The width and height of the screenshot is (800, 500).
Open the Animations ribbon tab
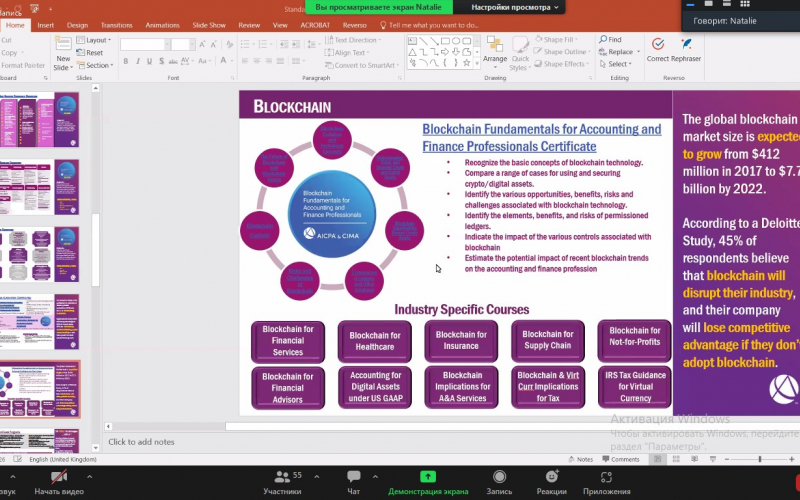(x=162, y=25)
